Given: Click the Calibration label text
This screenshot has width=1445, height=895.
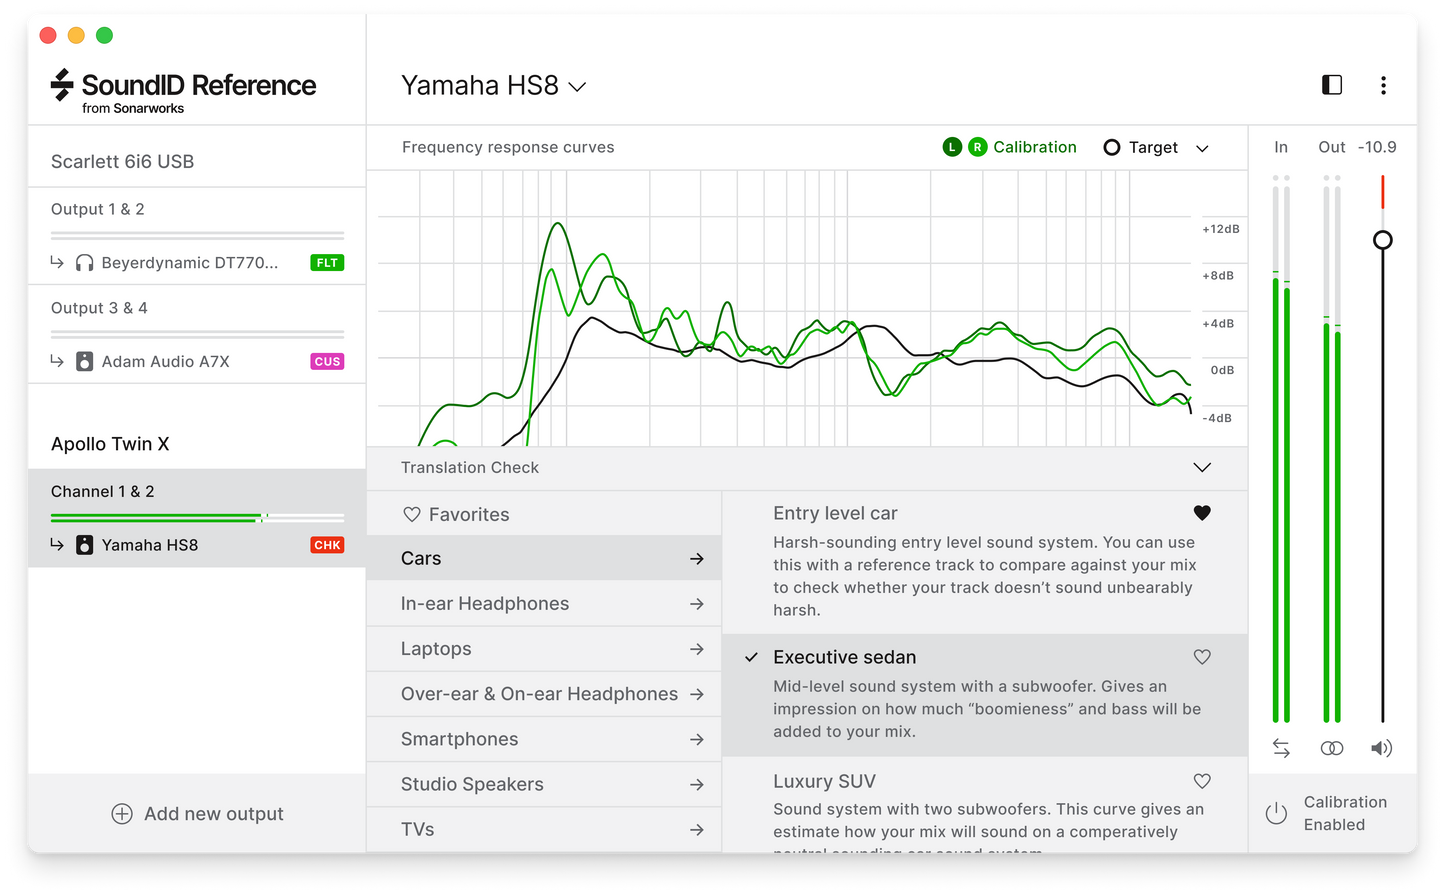Looking at the screenshot, I should (1035, 147).
